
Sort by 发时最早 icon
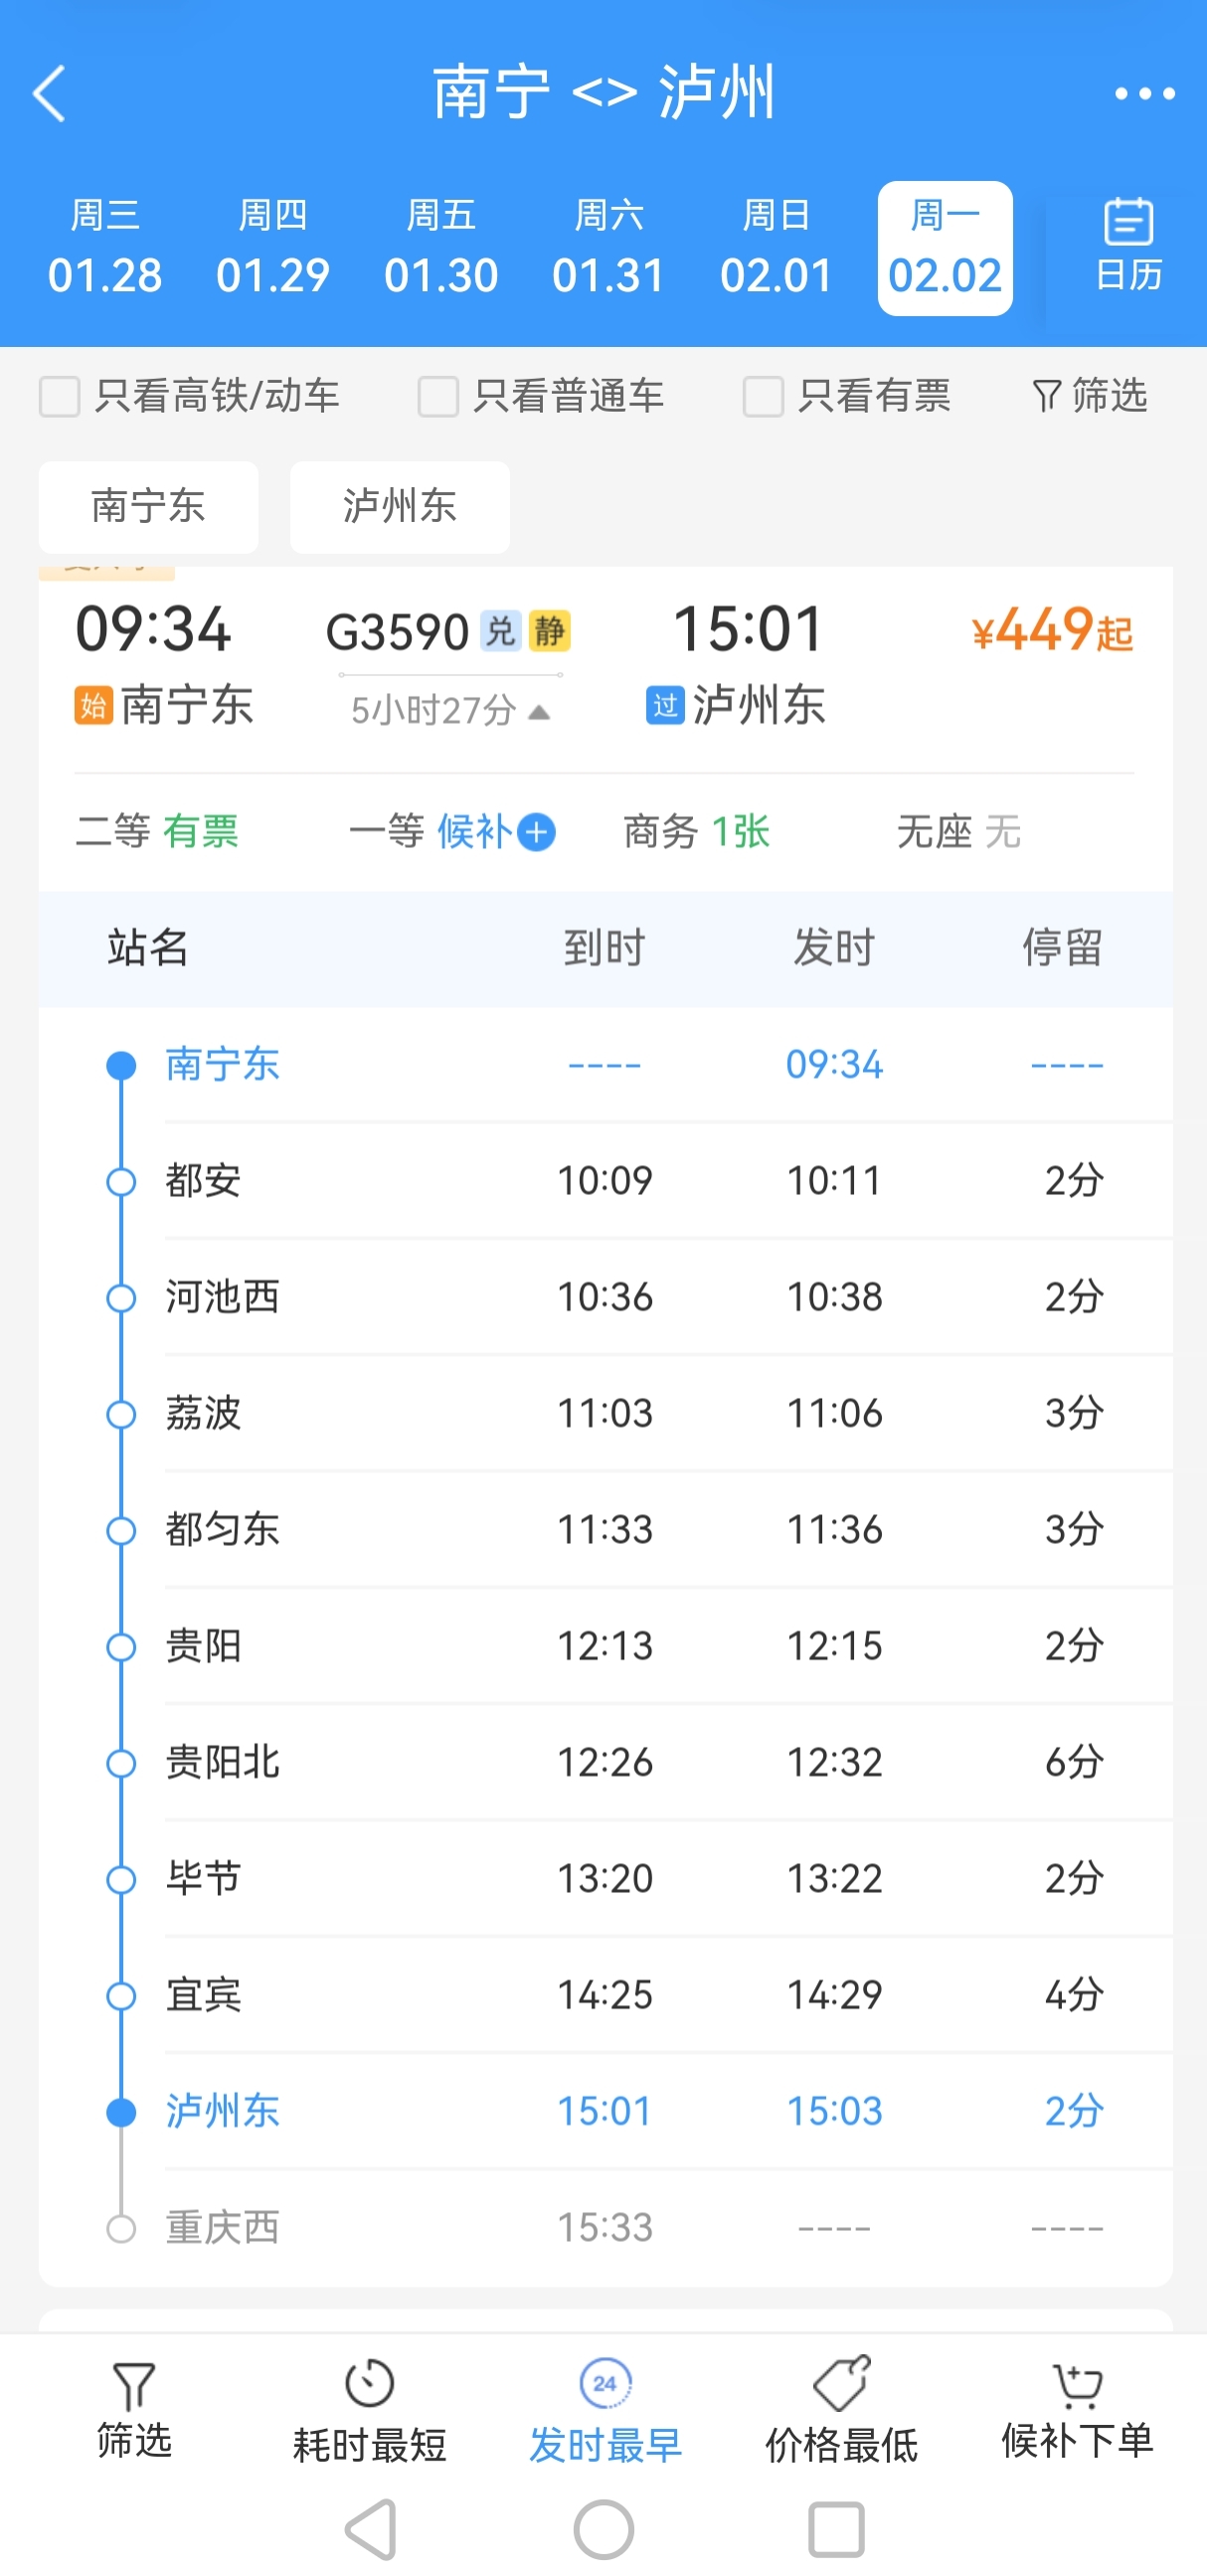tap(605, 2384)
